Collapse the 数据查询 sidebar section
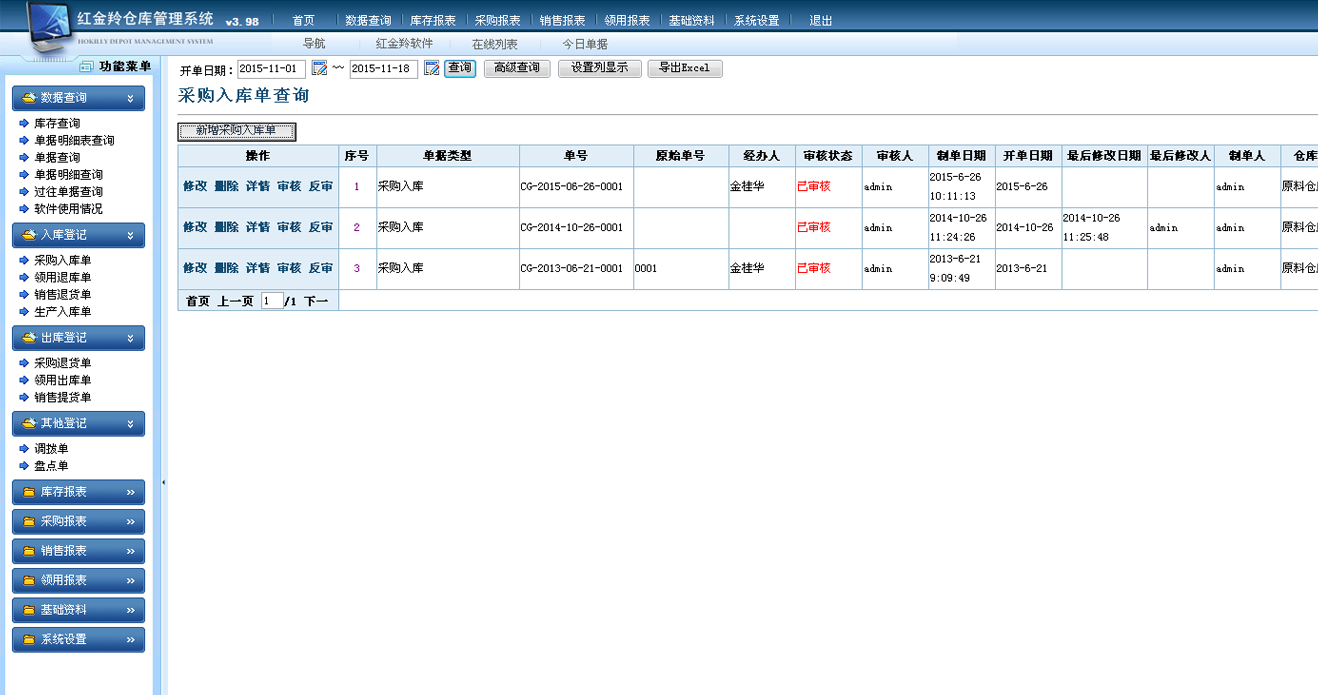 130,99
